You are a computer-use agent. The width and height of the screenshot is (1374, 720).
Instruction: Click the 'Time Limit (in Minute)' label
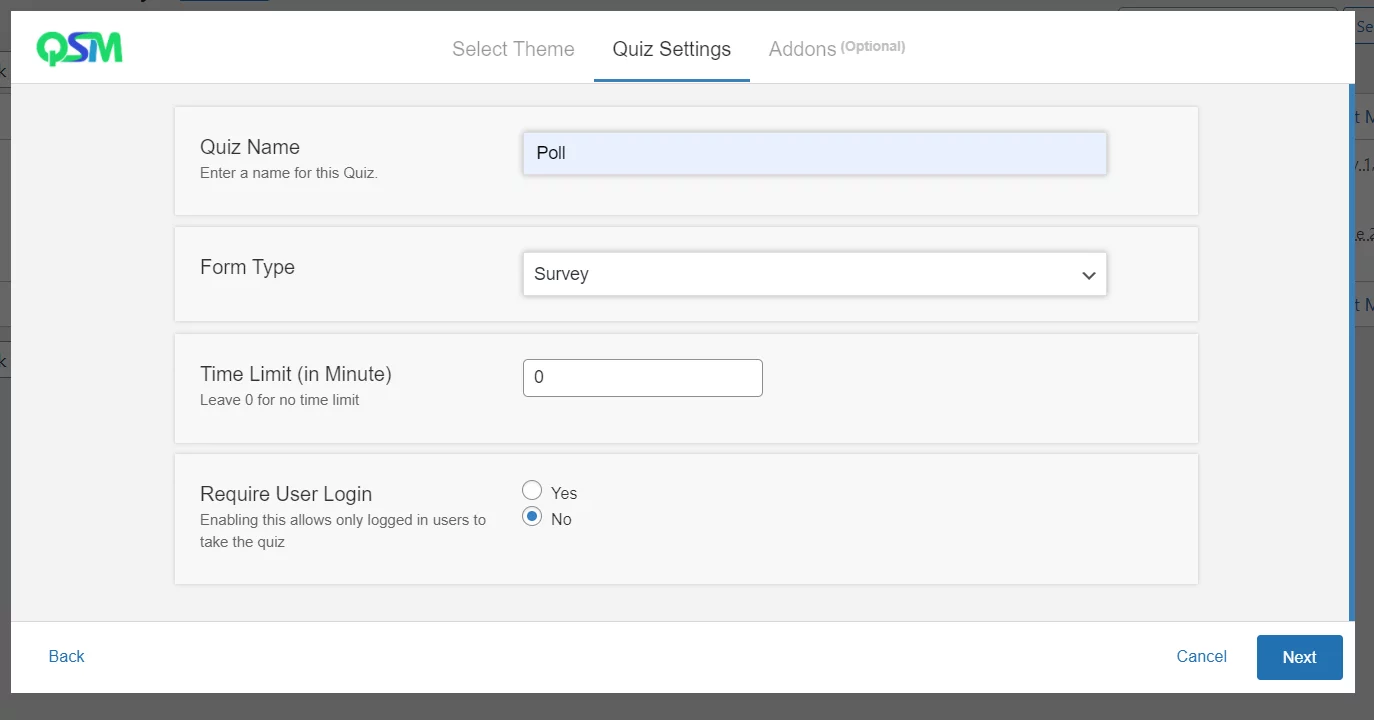pyautogui.click(x=295, y=374)
